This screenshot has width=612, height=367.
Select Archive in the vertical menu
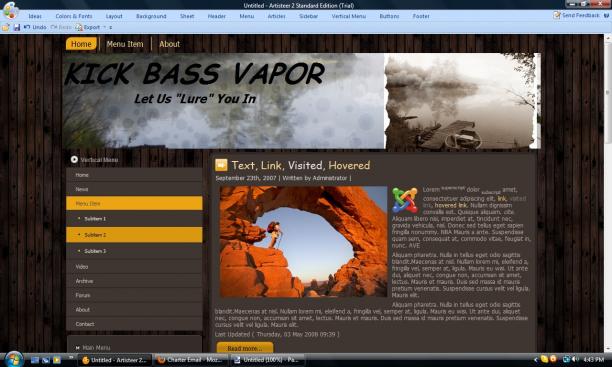pyautogui.click(x=134, y=281)
